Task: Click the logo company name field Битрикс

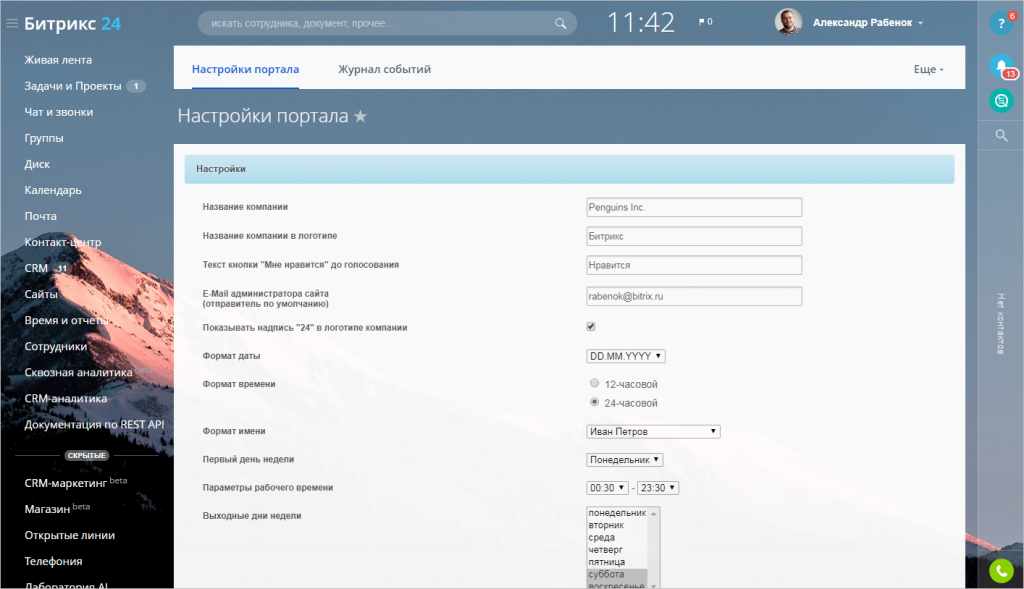Action: click(x=694, y=236)
